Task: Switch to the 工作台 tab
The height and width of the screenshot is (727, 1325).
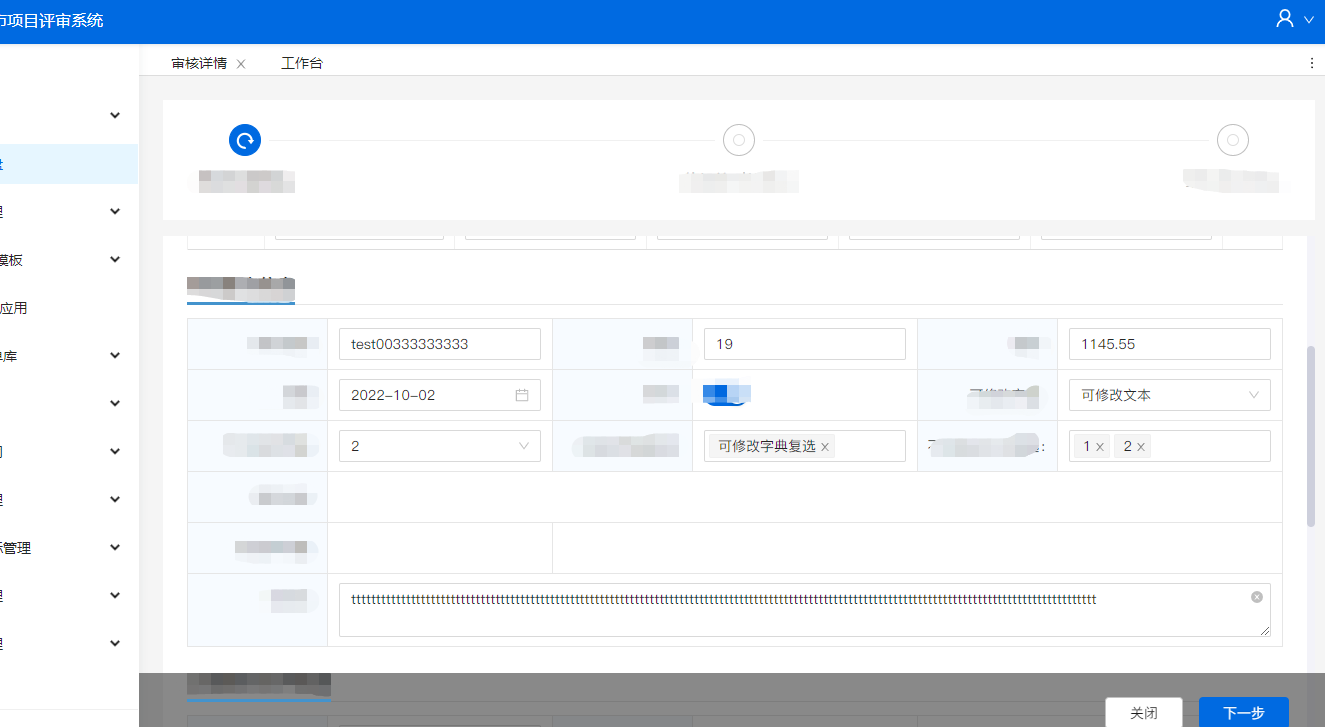Action: click(302, 63)
